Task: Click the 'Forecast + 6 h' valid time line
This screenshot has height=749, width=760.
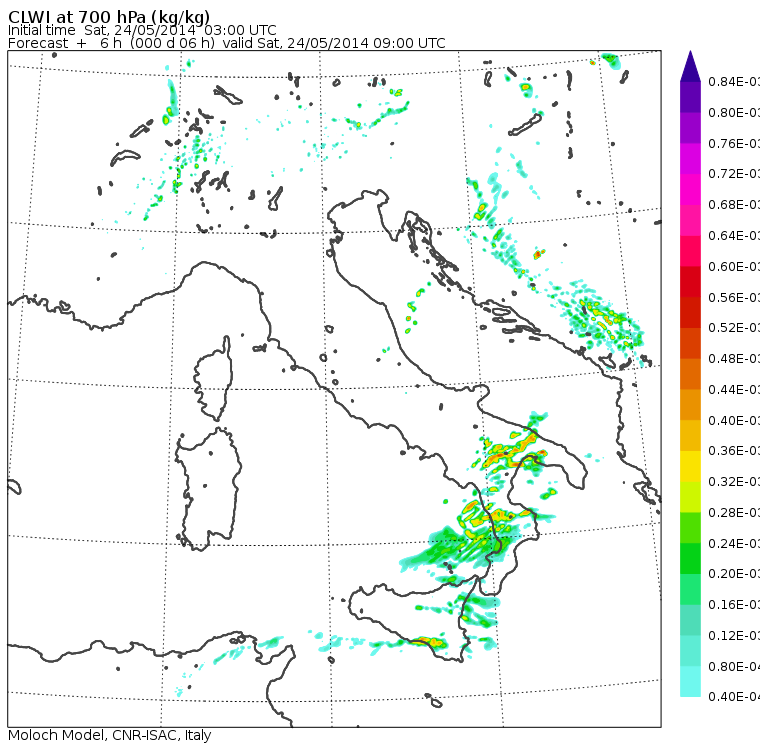Action: click(x=226, y=43)
